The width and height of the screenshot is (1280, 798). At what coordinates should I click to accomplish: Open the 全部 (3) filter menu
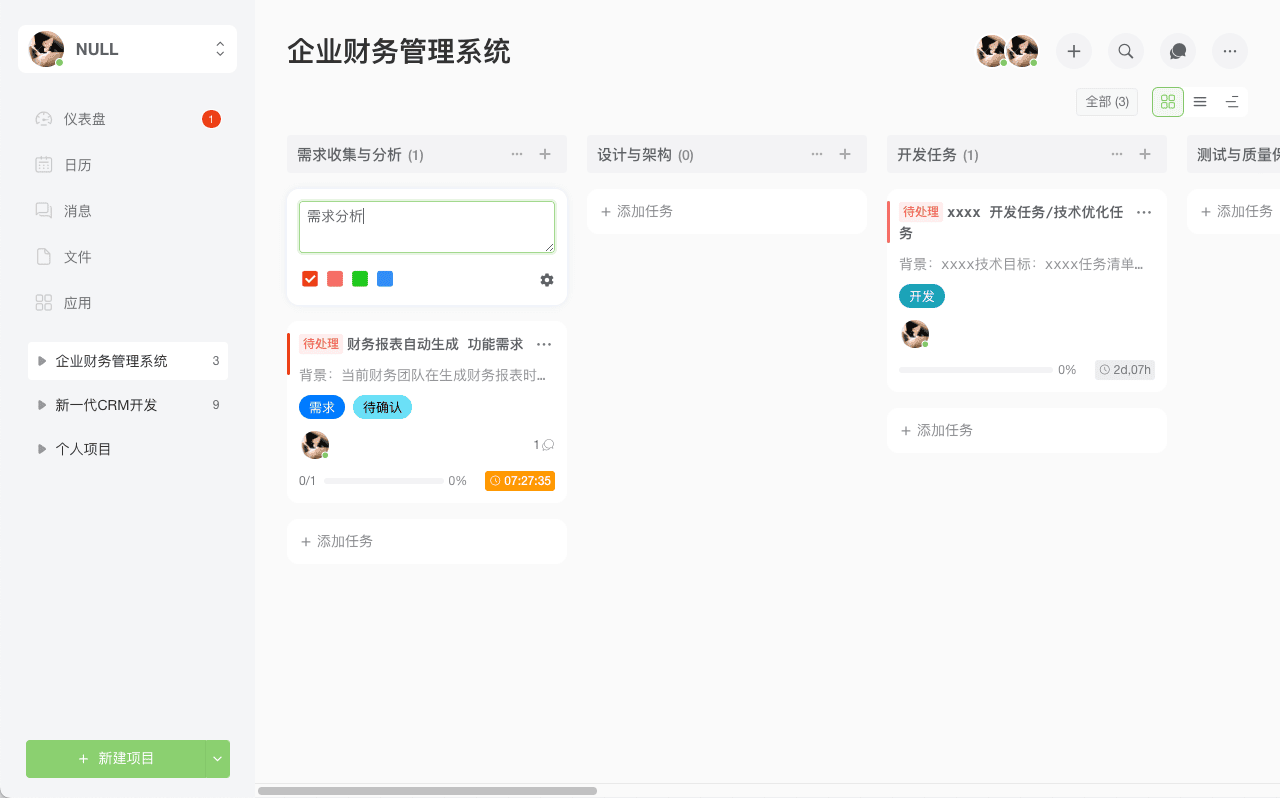[1106, 101]
